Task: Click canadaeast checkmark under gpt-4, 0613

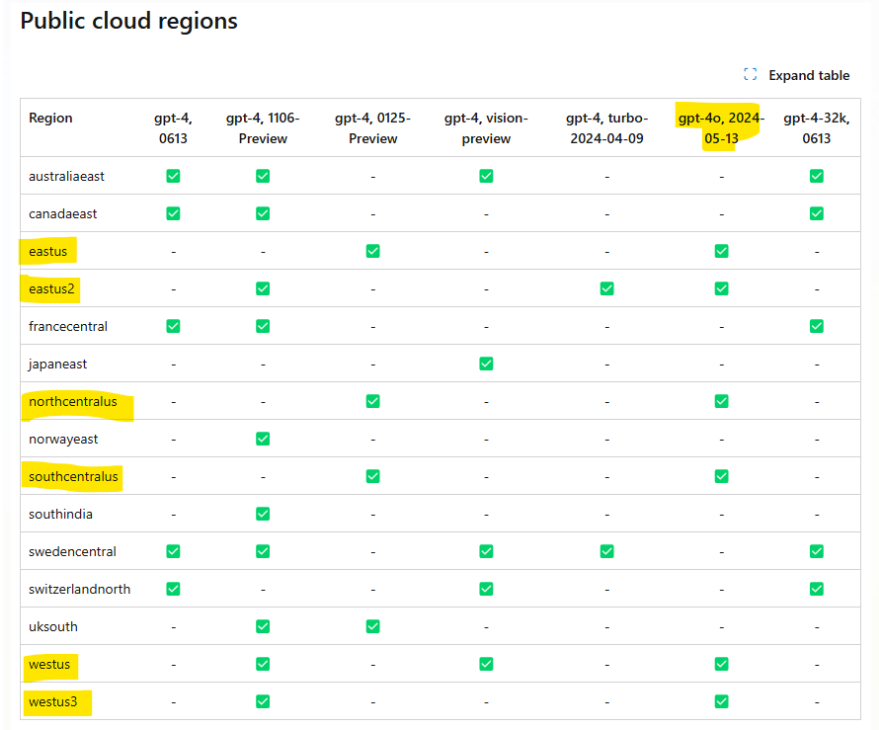Action: click(173, 214)
